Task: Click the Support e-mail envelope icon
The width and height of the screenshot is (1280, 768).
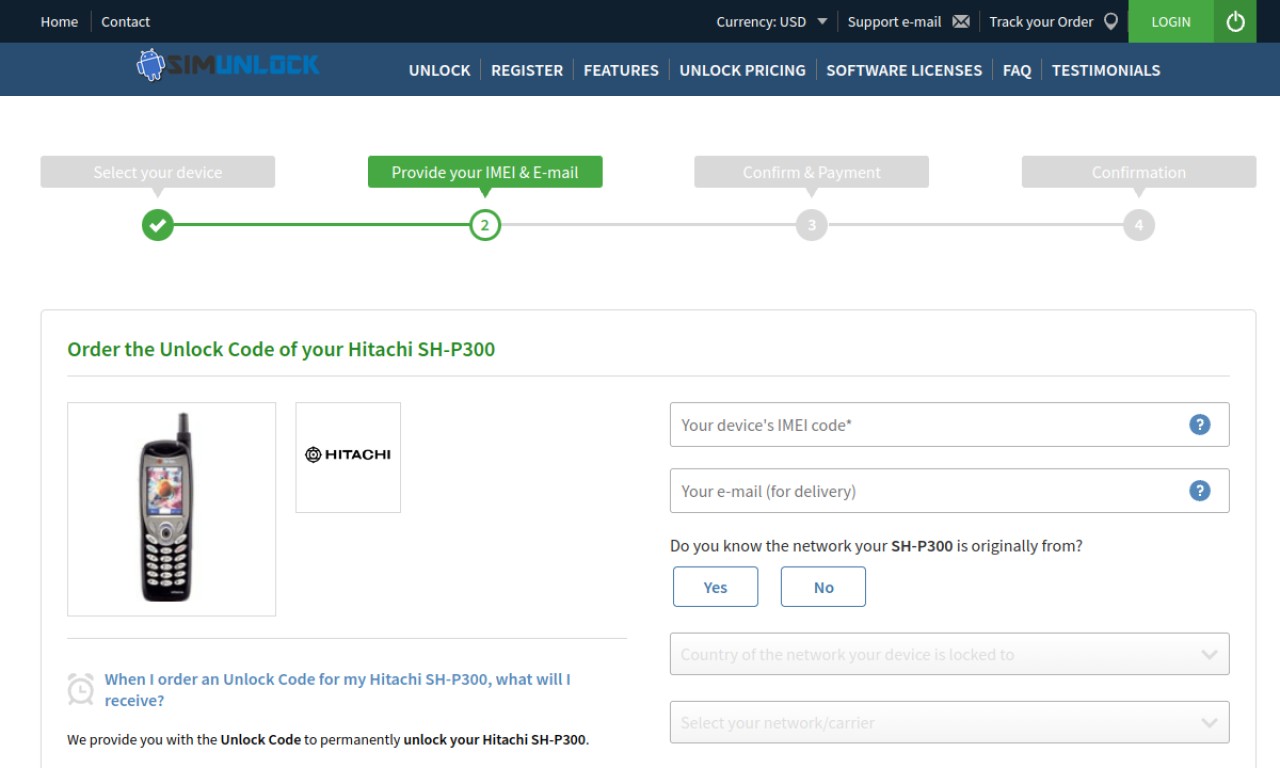Action: point(961,21)
